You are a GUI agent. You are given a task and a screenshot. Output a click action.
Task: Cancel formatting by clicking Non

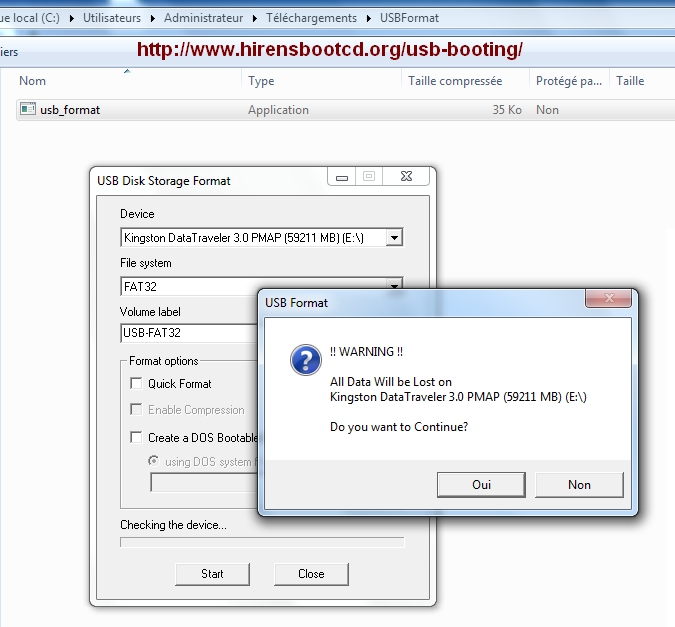click(x=579, y=484)
